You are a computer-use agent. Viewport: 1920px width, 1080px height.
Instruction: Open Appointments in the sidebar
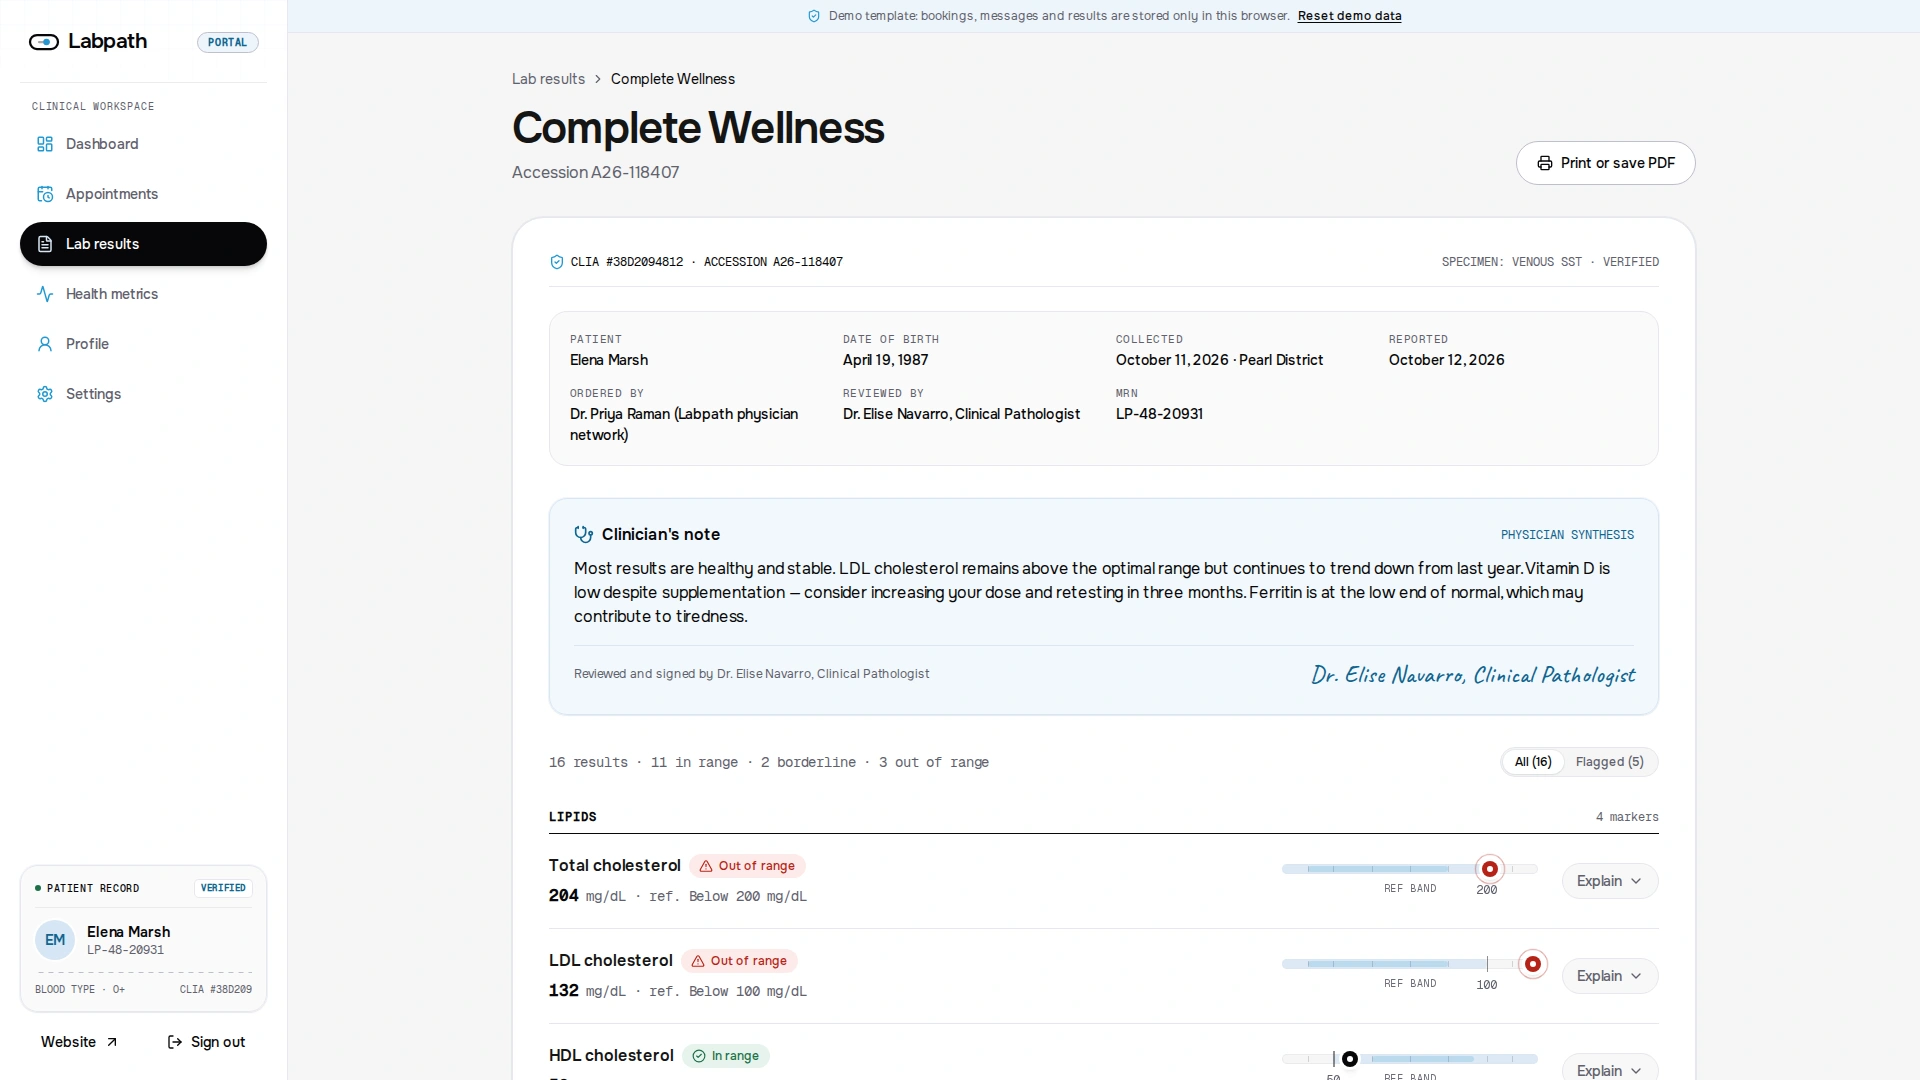pos(143,194)
